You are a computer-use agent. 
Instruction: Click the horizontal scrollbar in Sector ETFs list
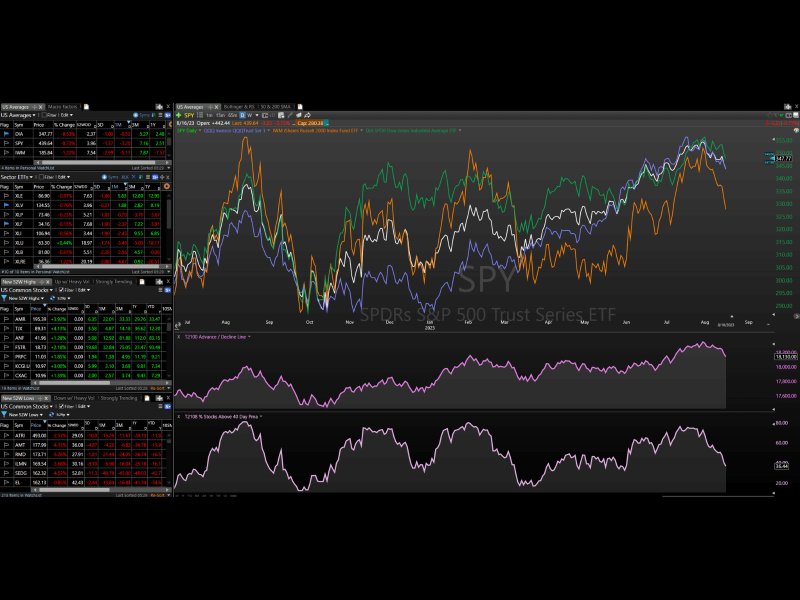click(102, 266)
